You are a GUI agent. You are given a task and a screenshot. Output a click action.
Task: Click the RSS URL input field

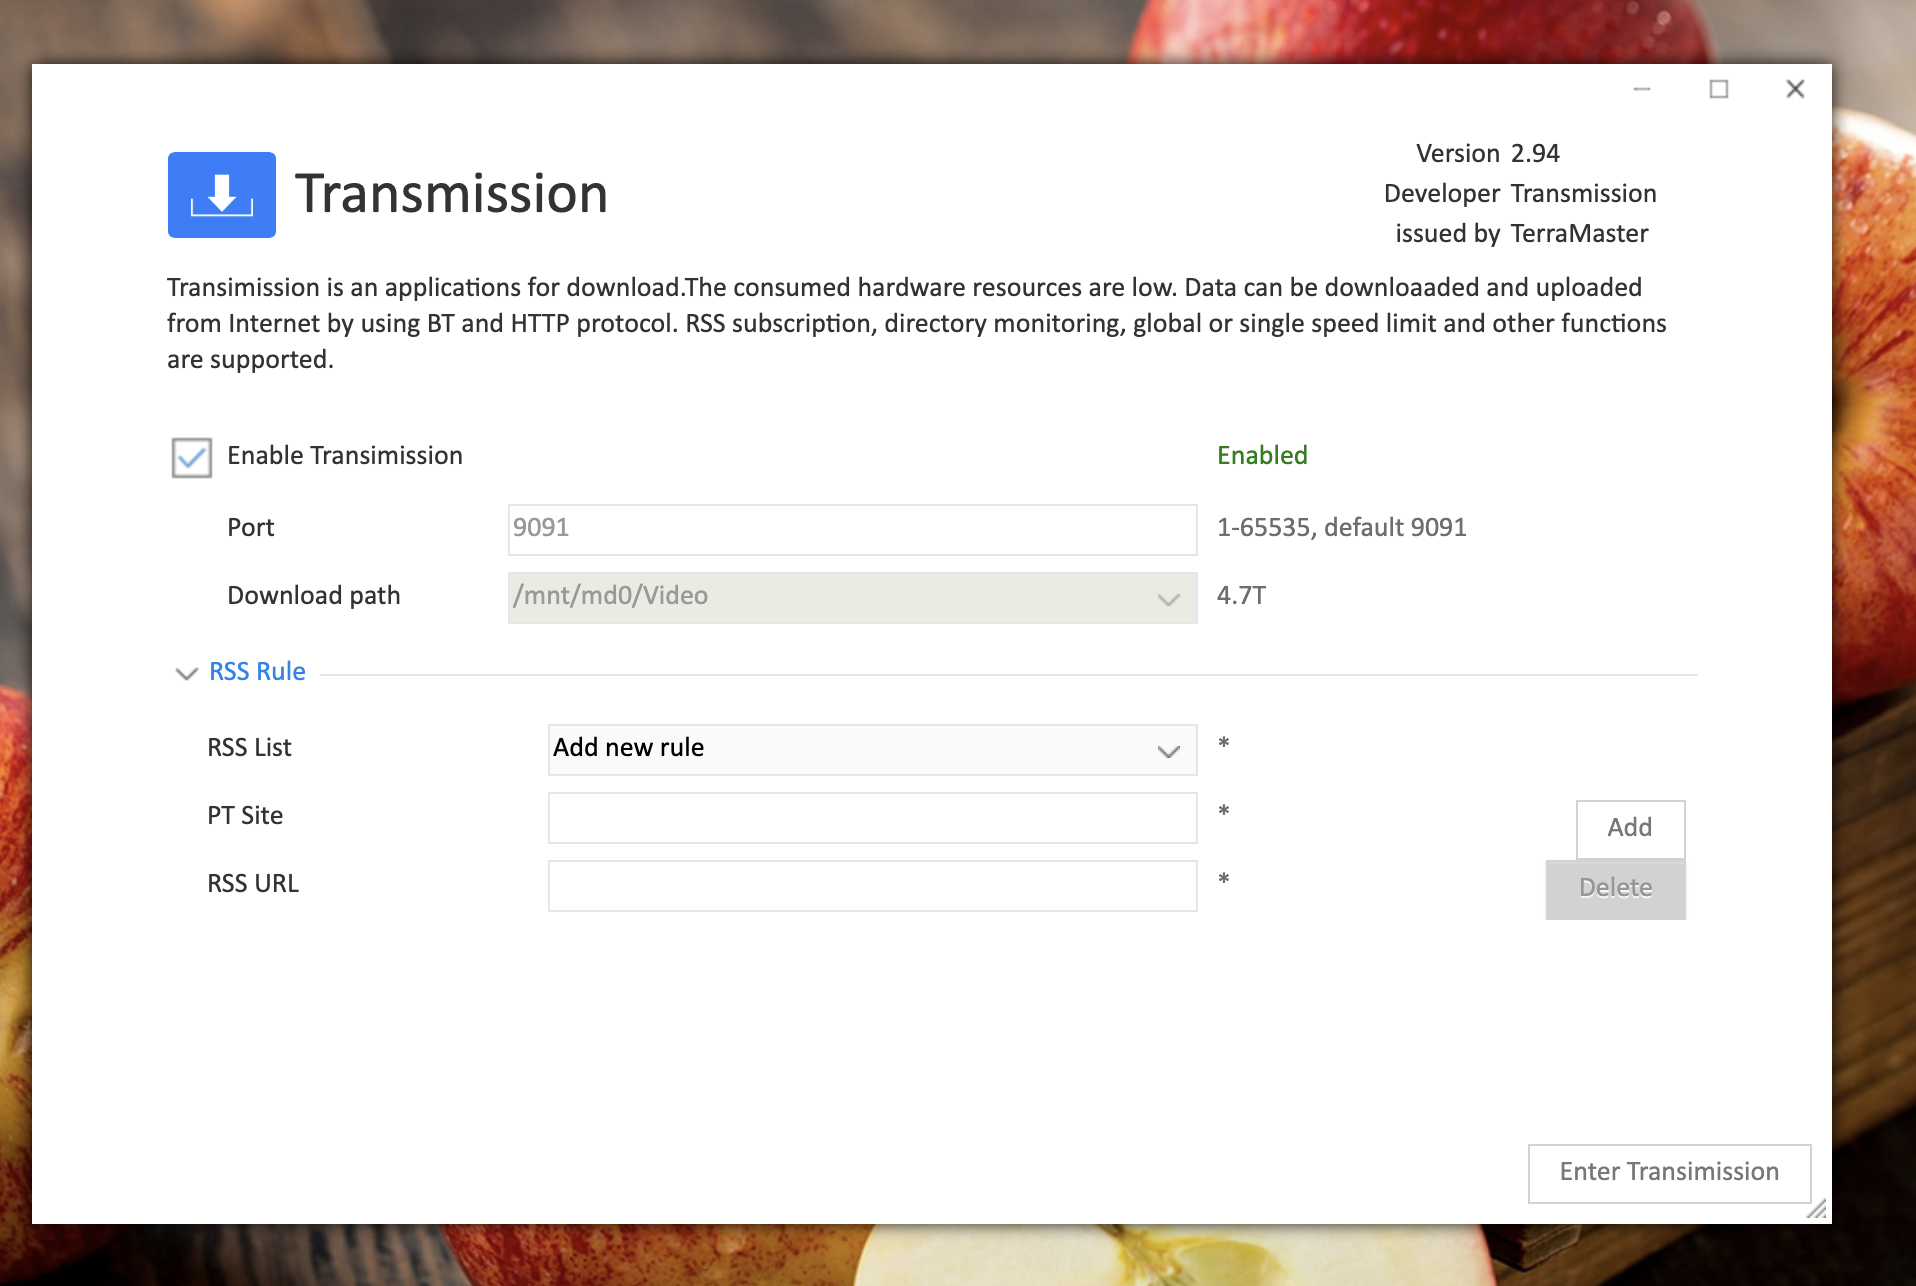coord(871,885)
